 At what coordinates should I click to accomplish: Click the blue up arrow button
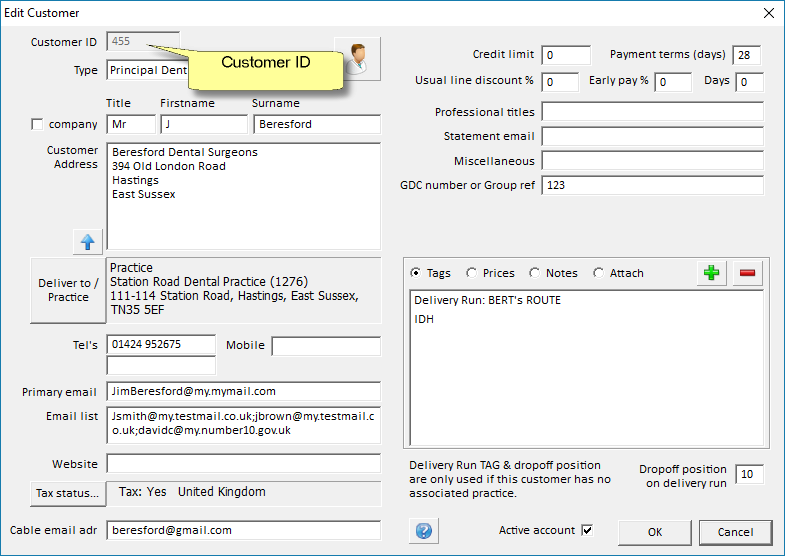pyautogui.click(x=88, y=242)
